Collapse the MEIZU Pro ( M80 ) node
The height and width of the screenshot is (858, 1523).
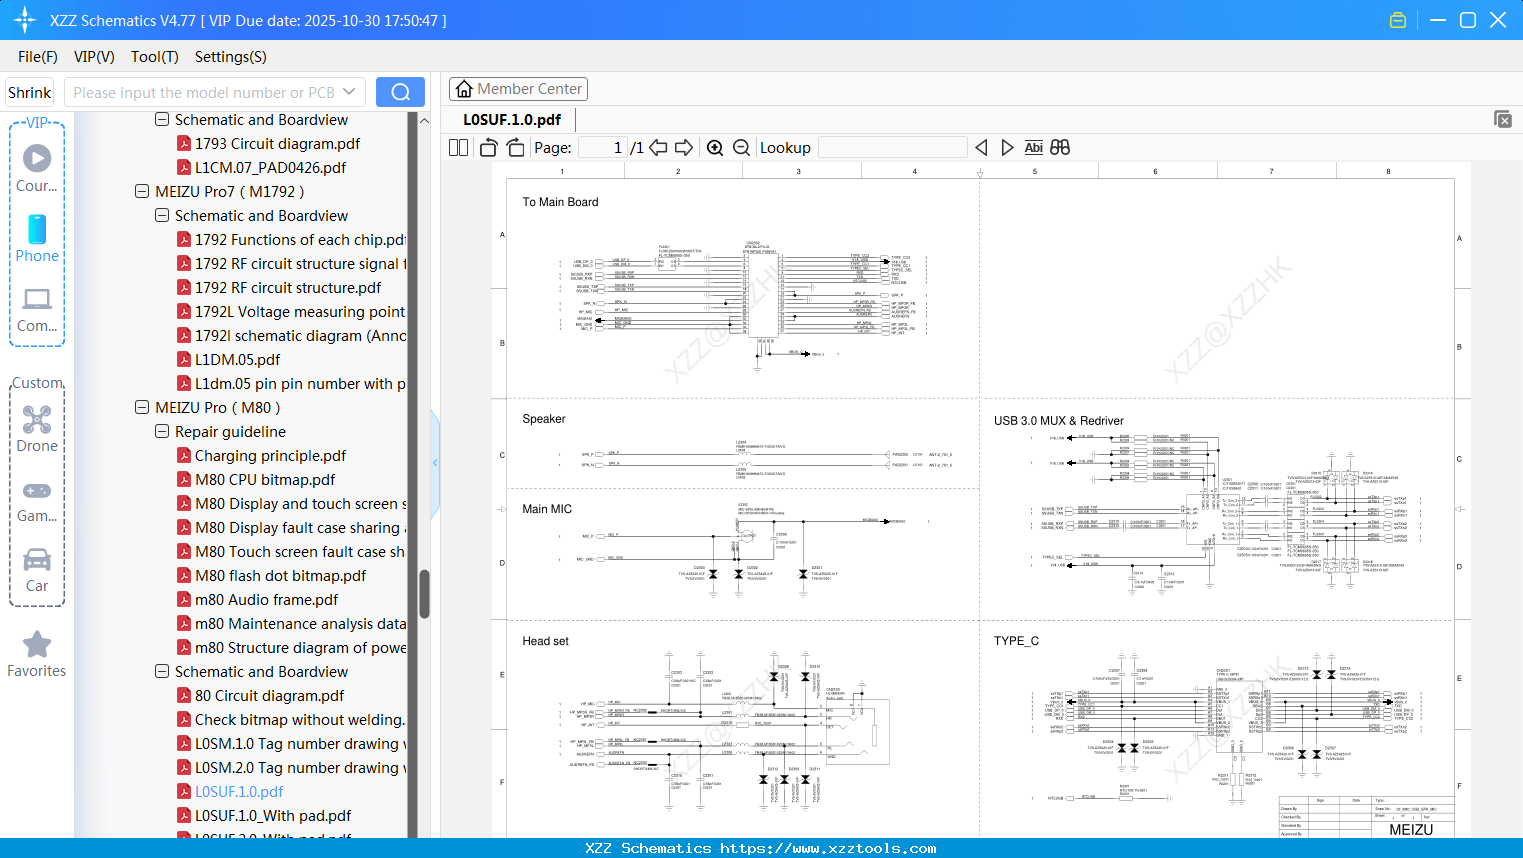coord(142,407)
